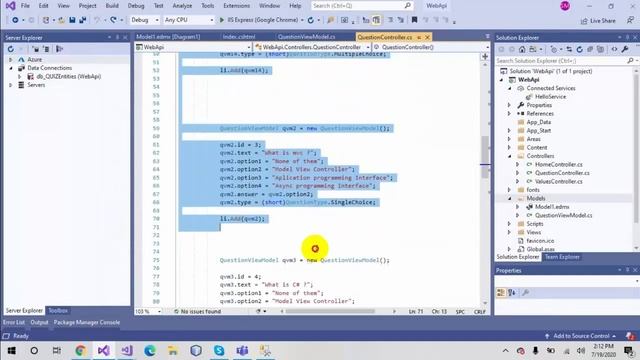Open Skype from the taskbar

pos(219,350)
